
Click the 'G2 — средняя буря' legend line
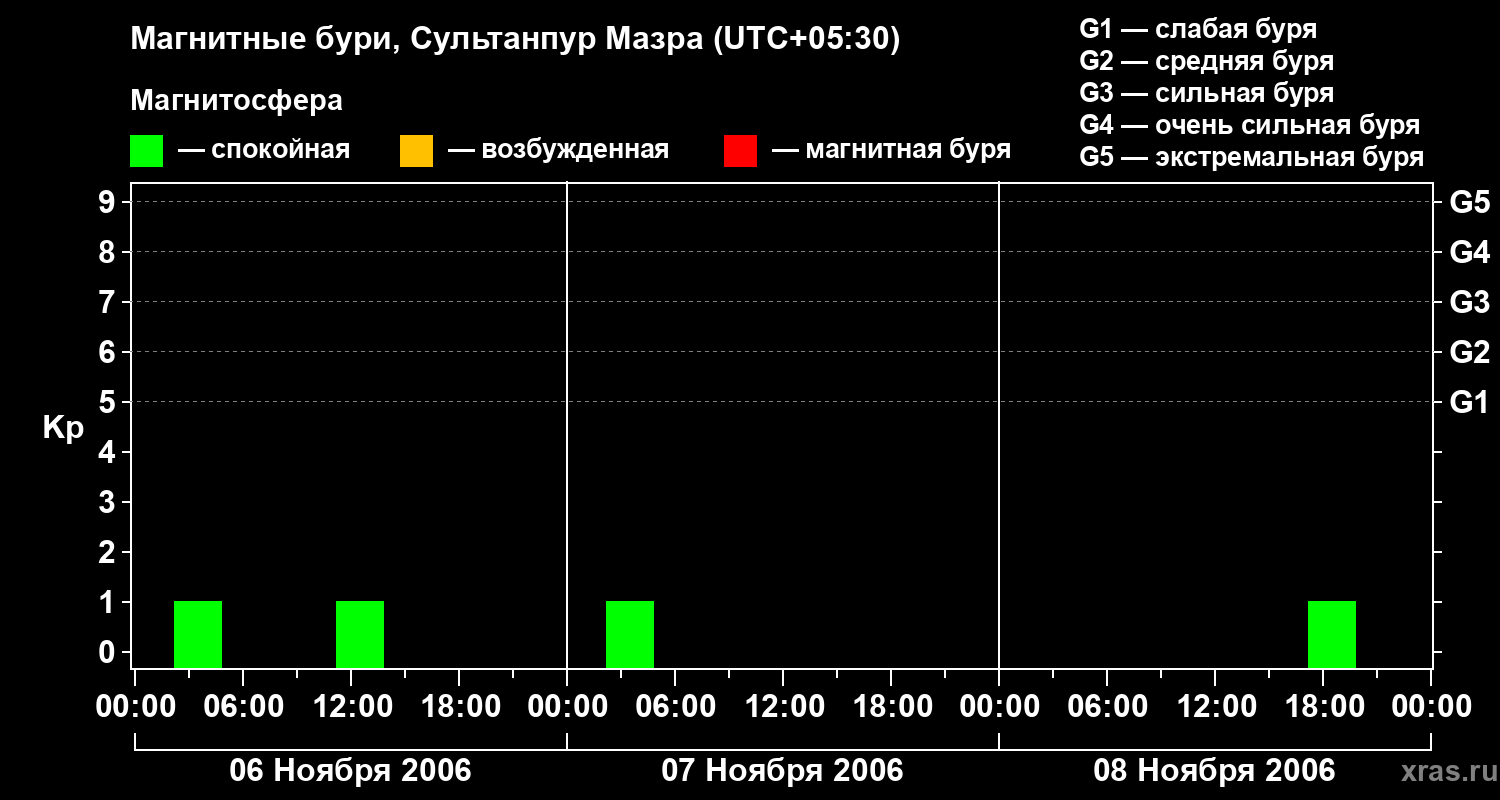pos(1207,61)
